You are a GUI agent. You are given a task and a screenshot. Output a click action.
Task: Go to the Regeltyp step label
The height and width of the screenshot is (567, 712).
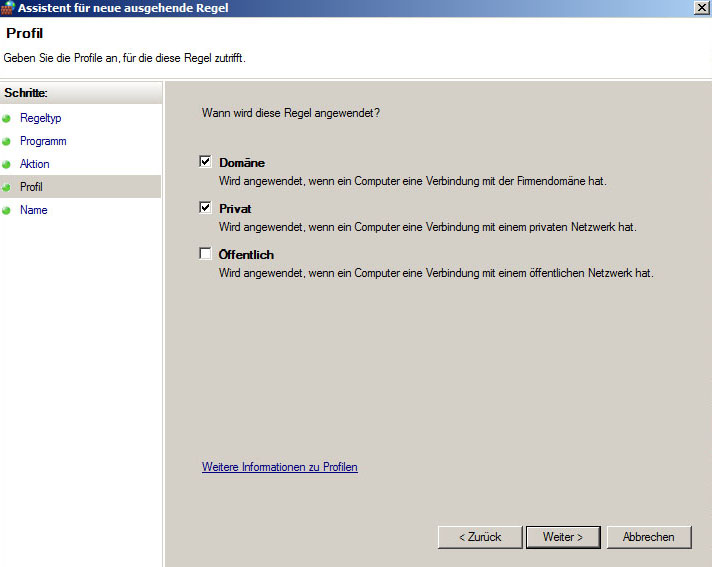(x=41, y=118)
